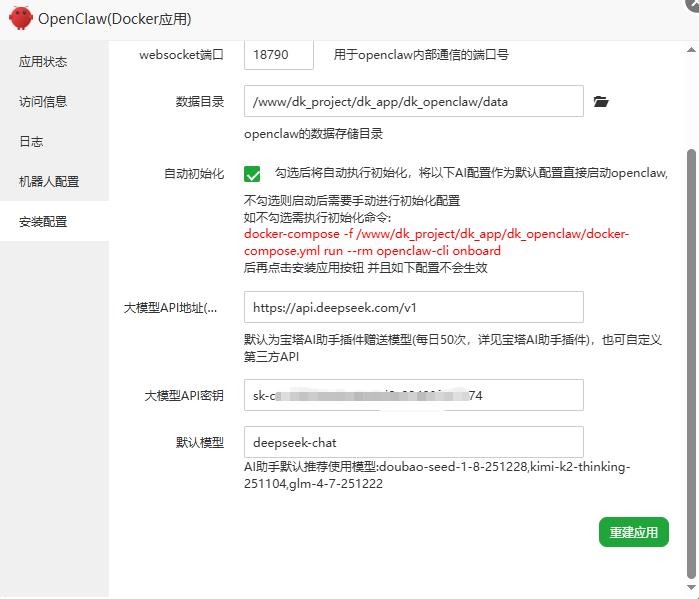Click the red docker-compose command text

pos(436,242)
